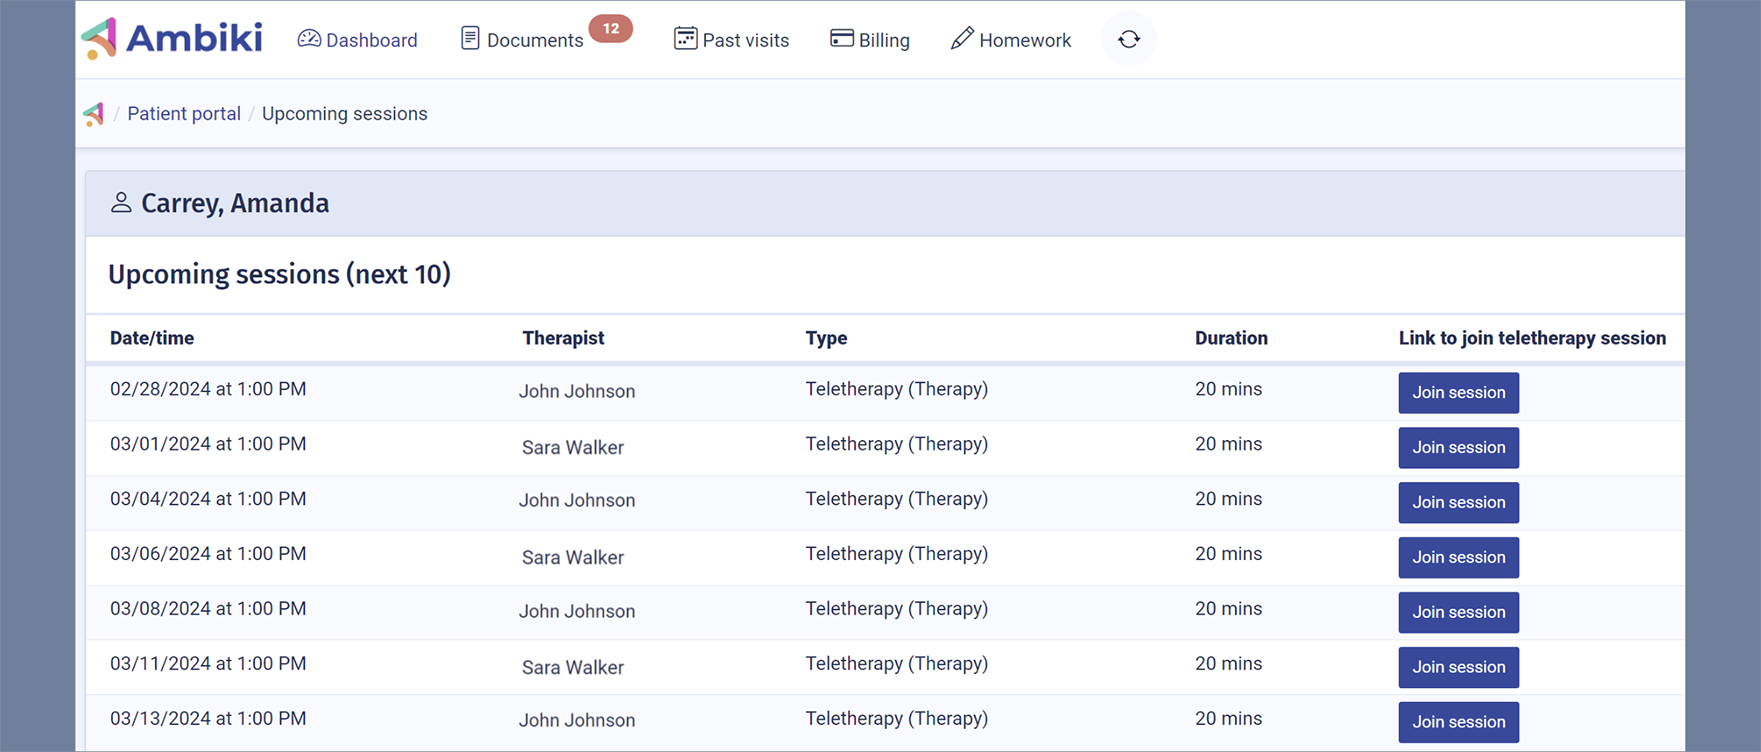Join the 03/08/2024 session with John Johnson
The width and height of the screenshot is (1761, 752).
[1458, 613]
